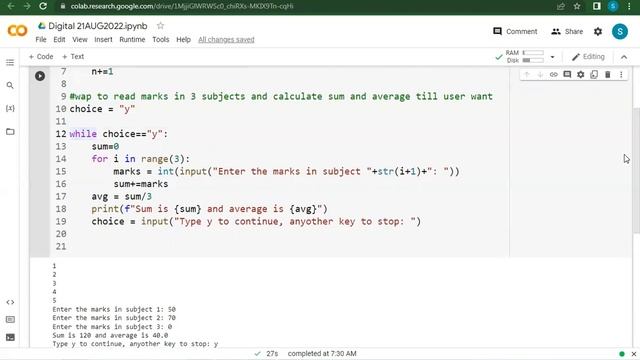Mirror cell in tab icon
Screen dimensions: 640x360
point(594,75)
